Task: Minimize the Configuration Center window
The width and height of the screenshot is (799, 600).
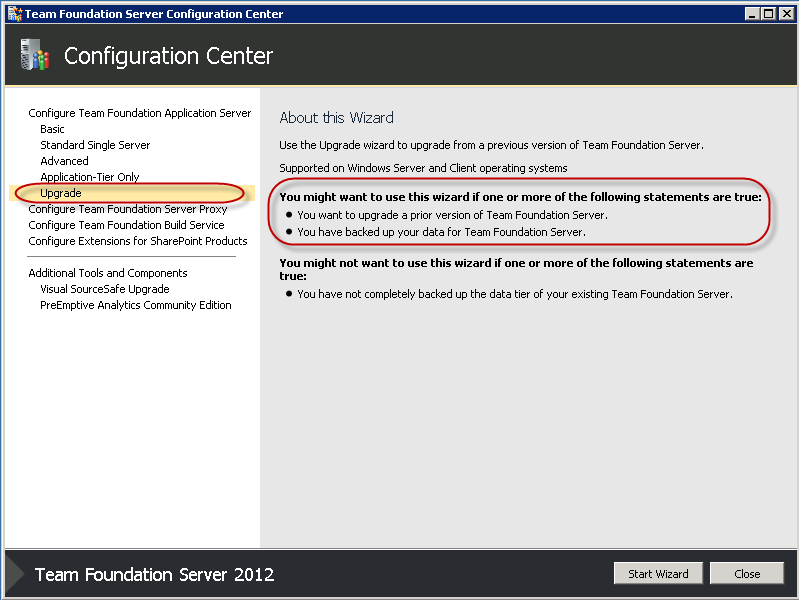Action: coord(752,14)
